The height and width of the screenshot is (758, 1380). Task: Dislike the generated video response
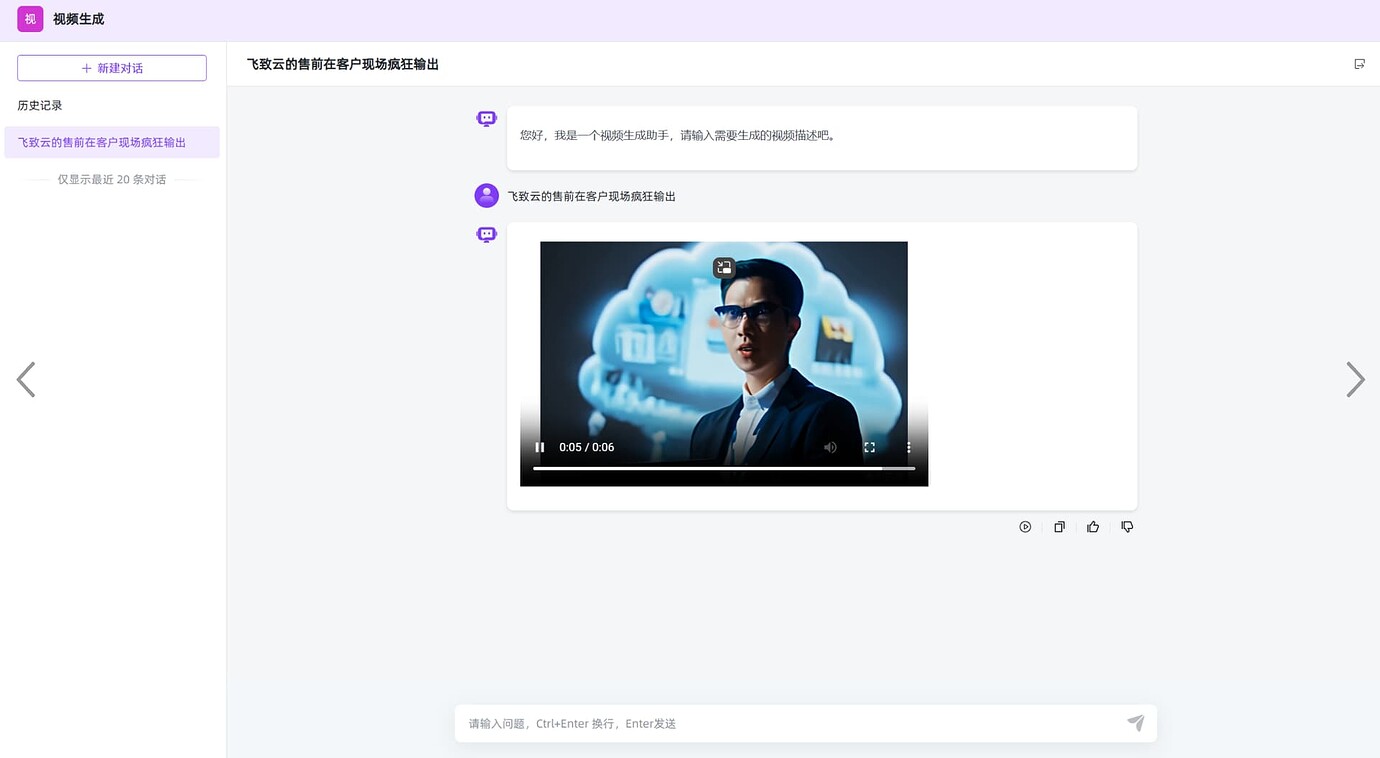tap(1127, 527)
